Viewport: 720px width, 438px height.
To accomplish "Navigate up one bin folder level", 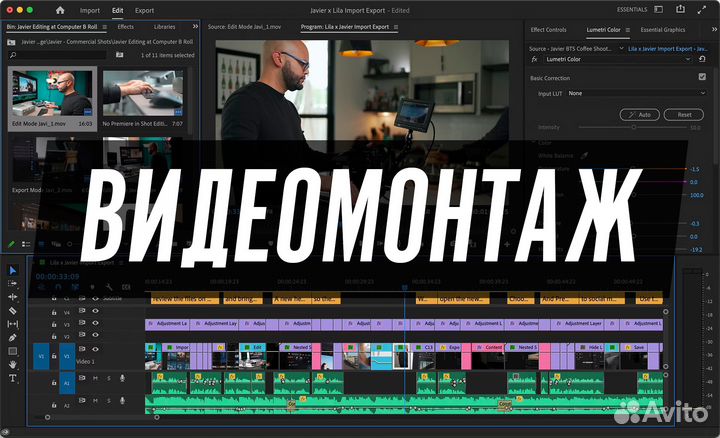I will 11,42.
